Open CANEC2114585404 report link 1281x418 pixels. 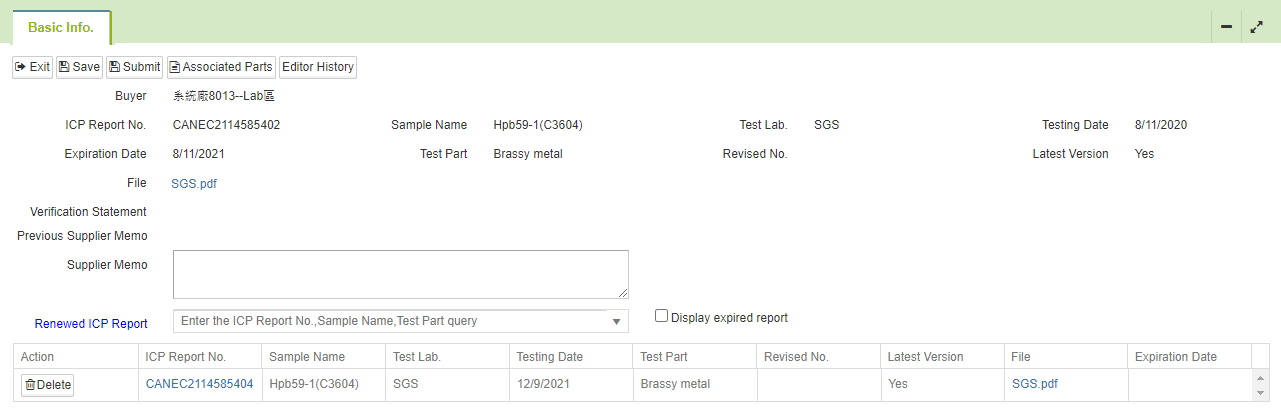pyautogui.click(x=199, y=383)
